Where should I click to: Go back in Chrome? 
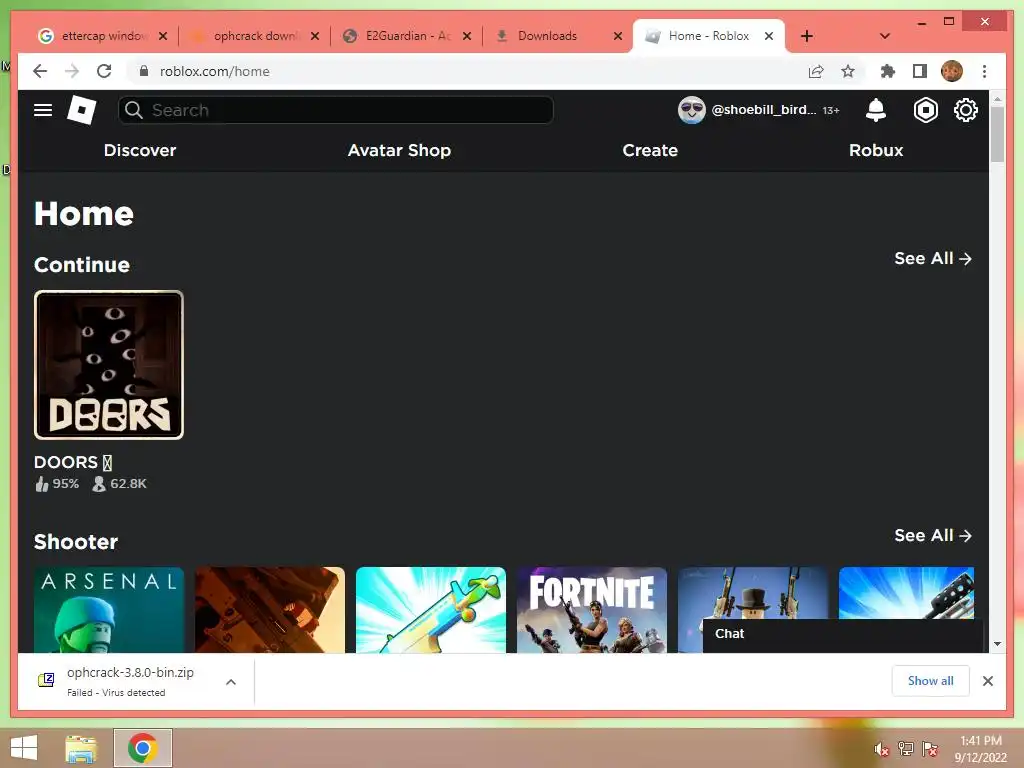40,71
